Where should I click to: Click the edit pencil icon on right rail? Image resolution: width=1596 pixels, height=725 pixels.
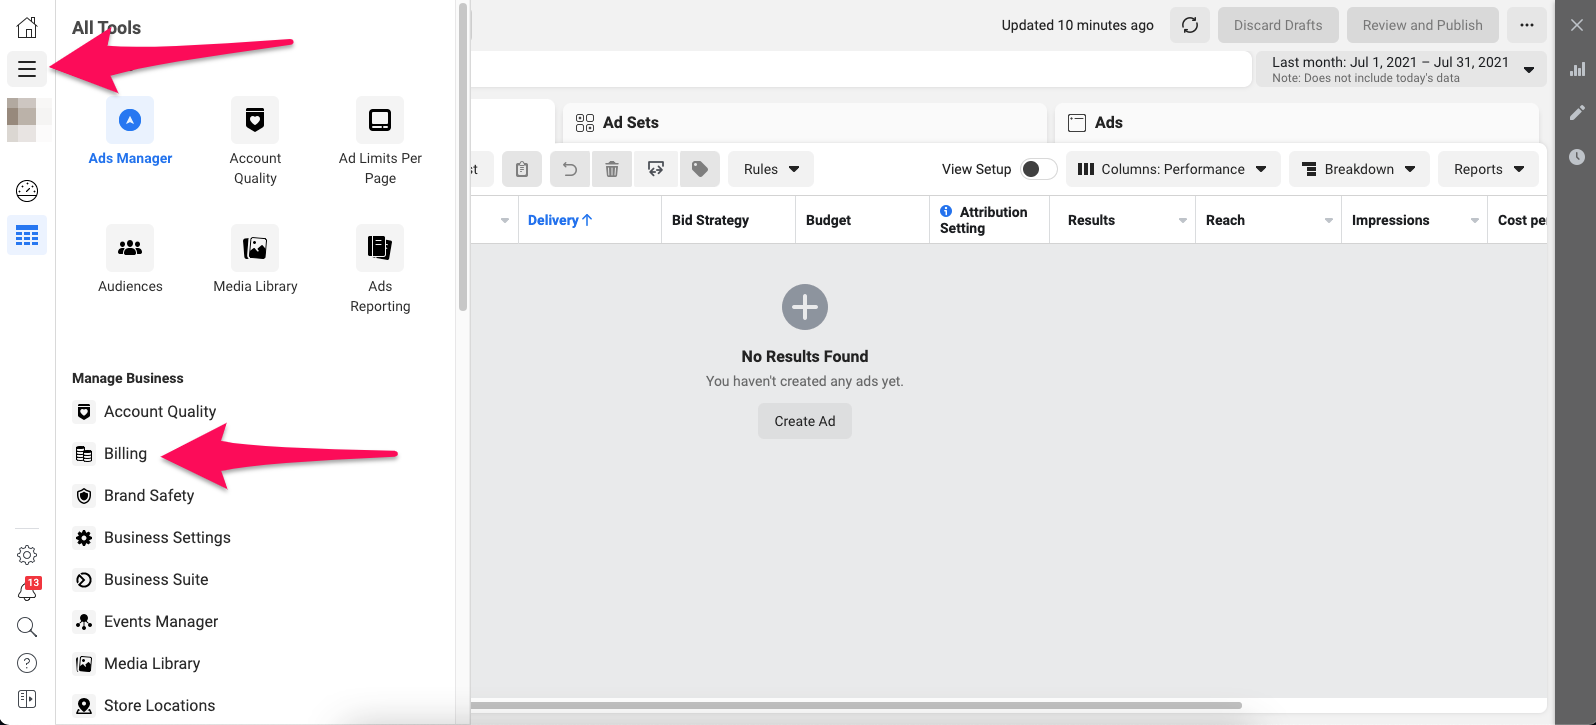pos(1577,113)
